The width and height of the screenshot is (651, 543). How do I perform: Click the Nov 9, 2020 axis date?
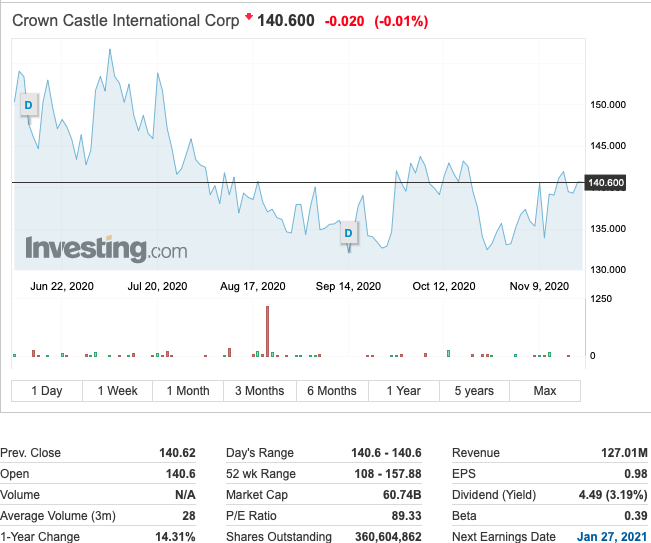[x=539, y=286]
